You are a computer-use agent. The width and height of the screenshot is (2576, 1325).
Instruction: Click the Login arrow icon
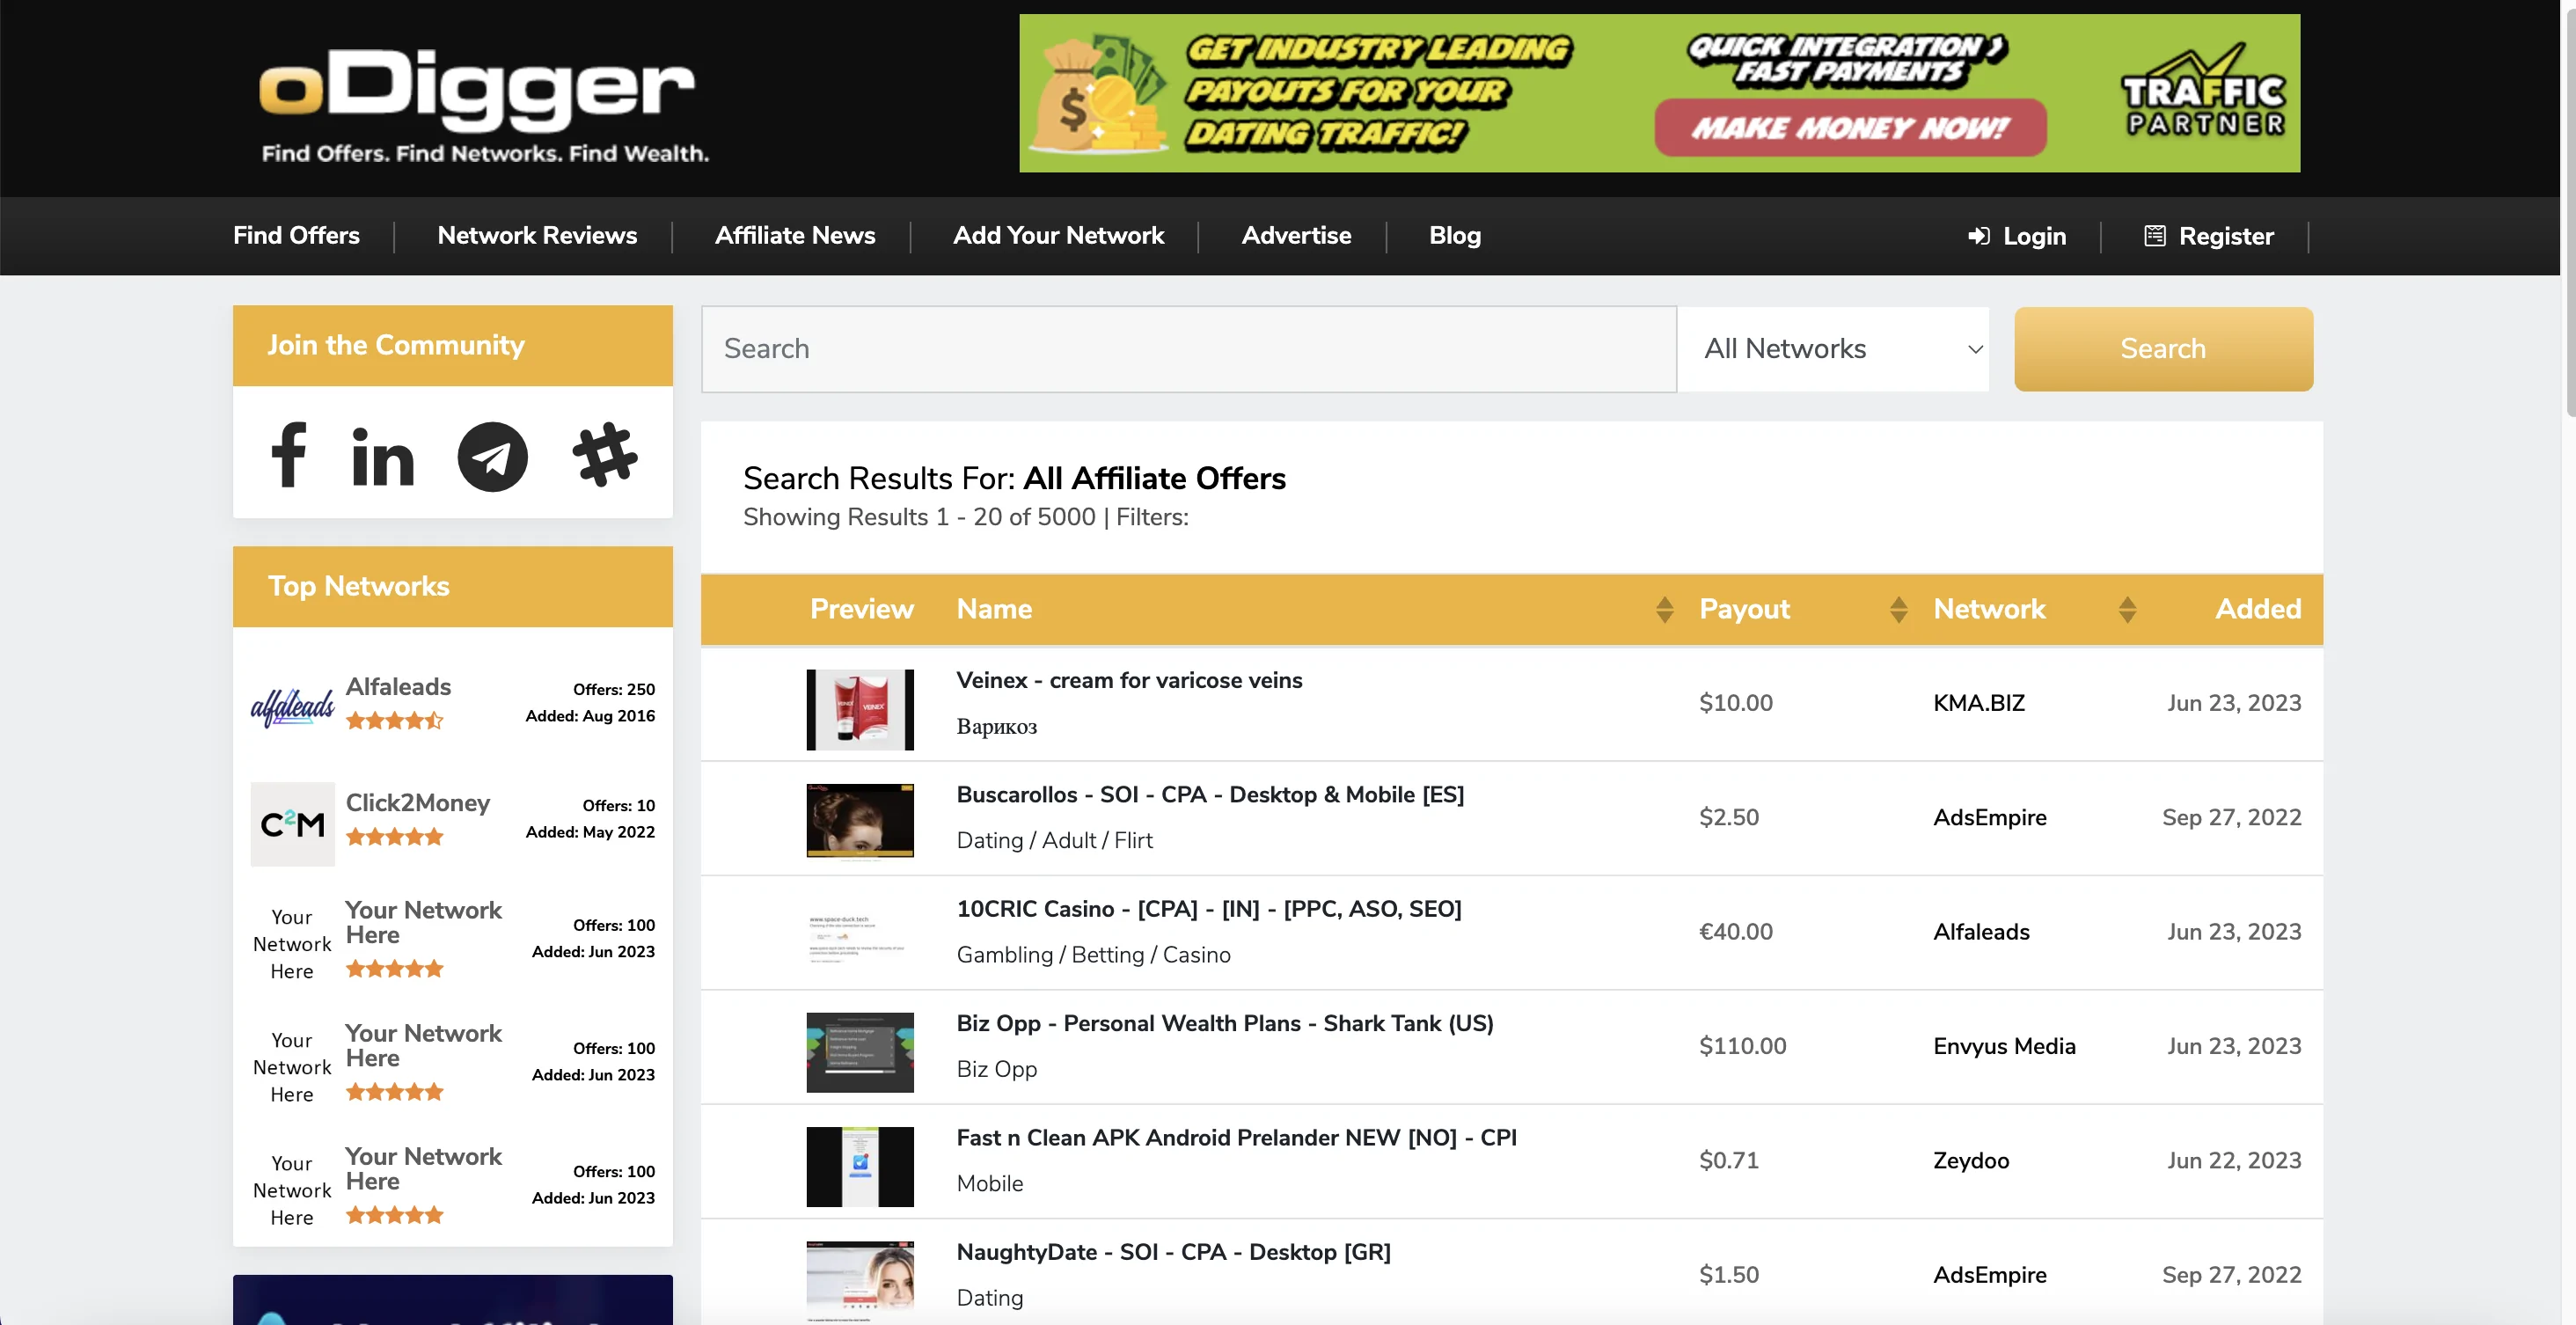click(1978, 236)
